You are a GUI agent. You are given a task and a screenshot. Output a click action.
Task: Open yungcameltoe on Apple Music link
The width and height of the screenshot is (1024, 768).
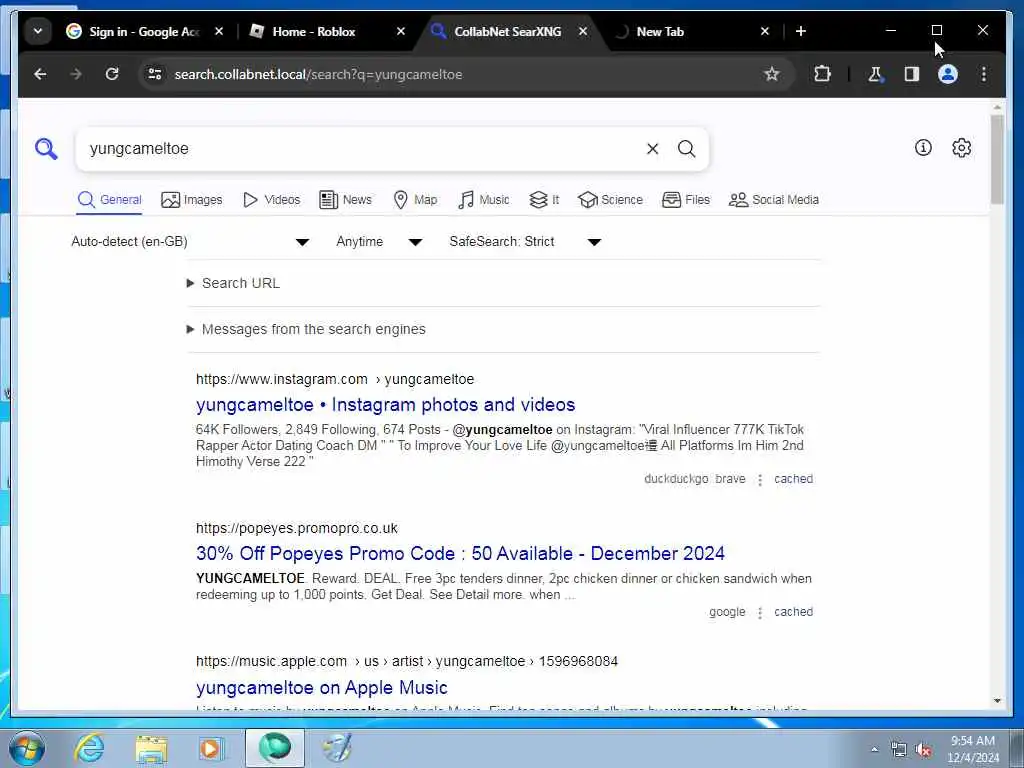(321, 688)
